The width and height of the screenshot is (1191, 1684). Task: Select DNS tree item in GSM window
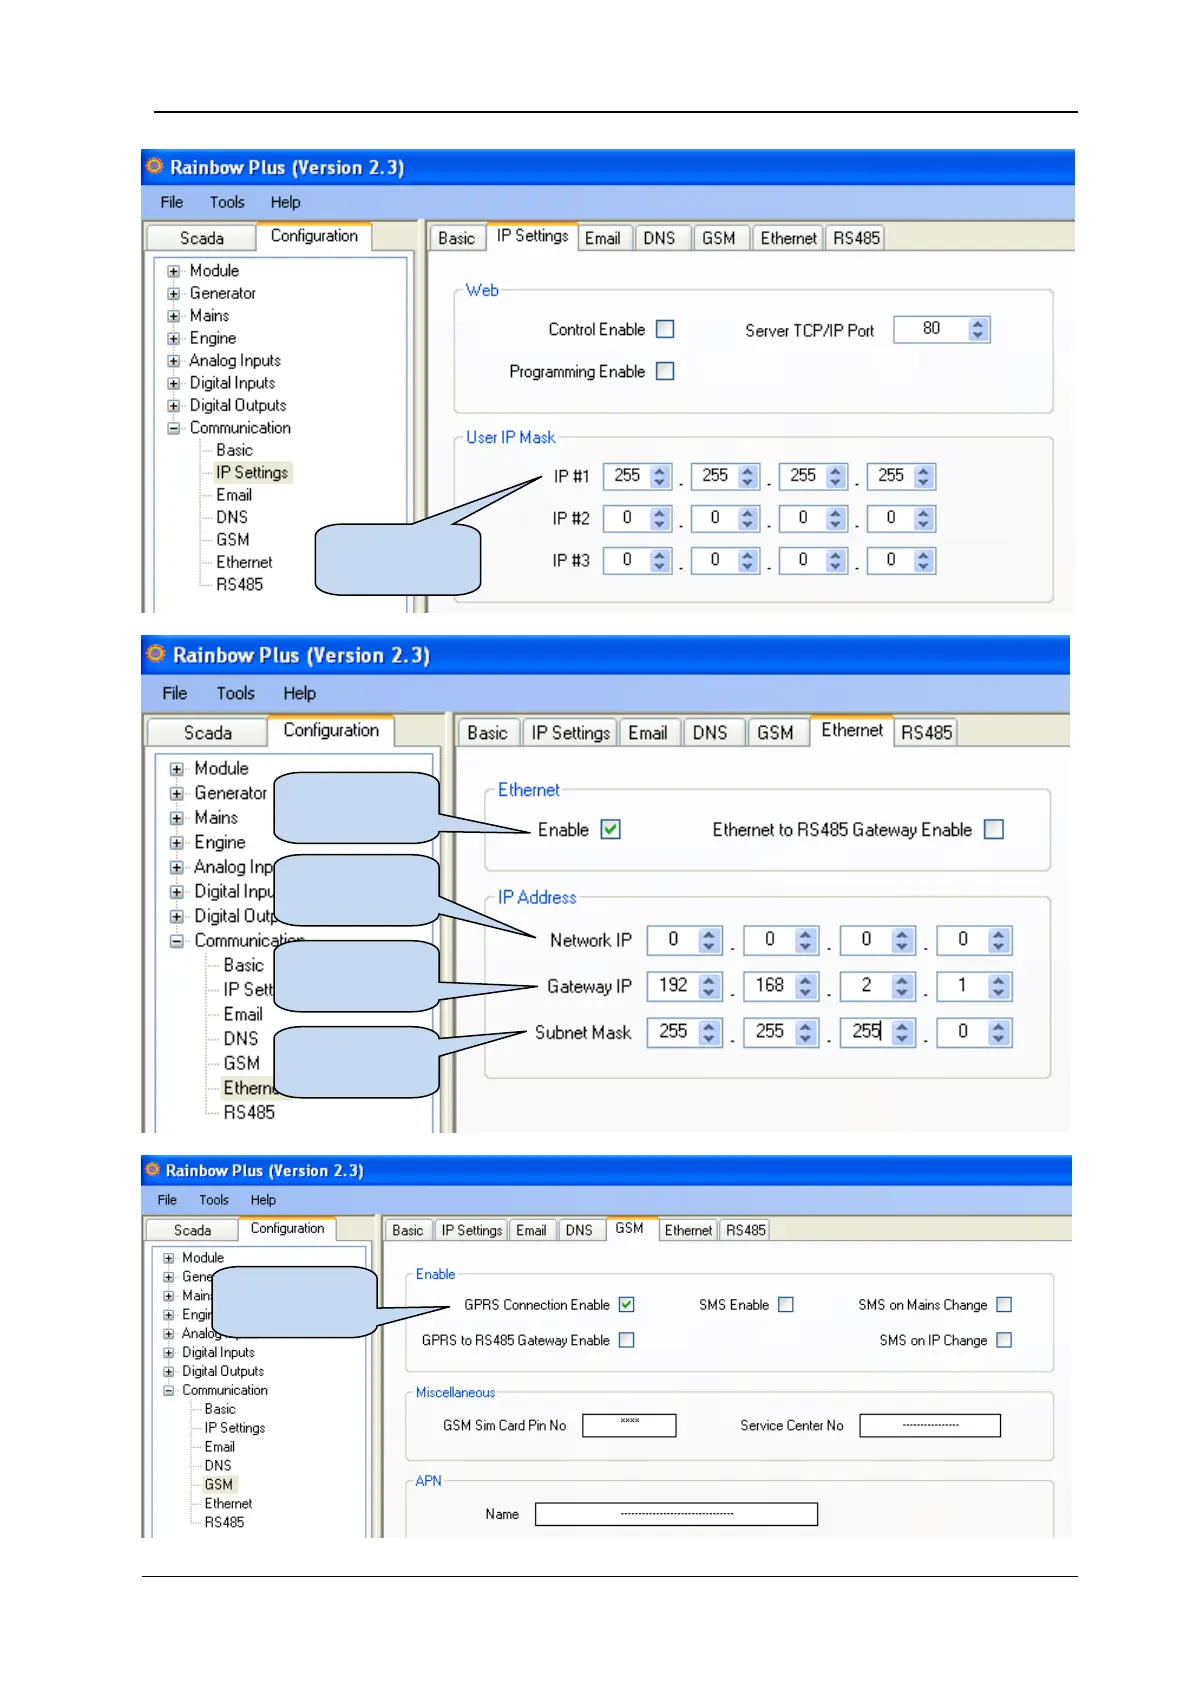pyautogui.click(x=218, y=1466)
